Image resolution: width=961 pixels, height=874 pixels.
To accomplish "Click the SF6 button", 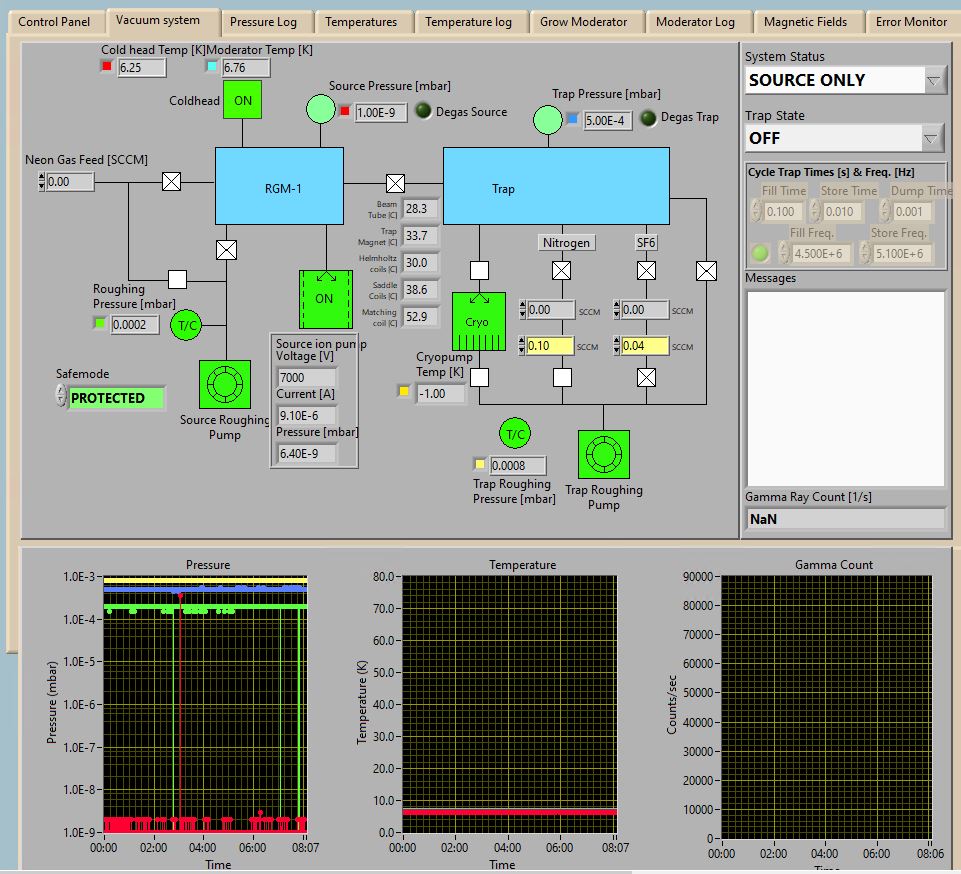I will pos(646,242).
